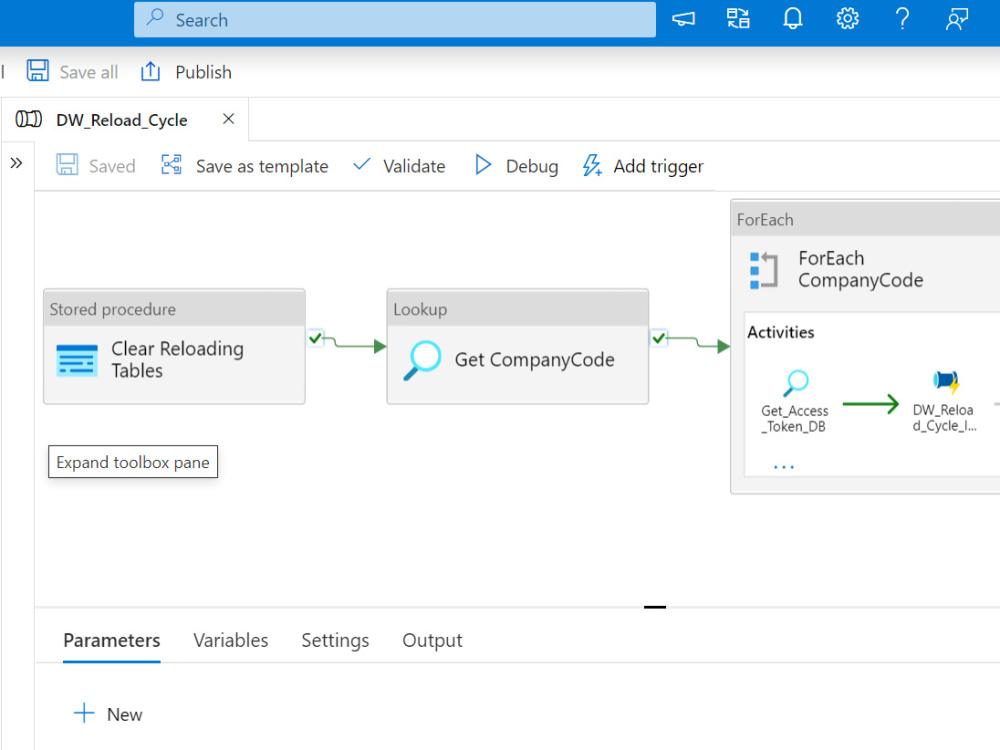The height and width of the screenshot is (750, 1000).
Task: Open the help question mark icon
Action: pos(902,18)
